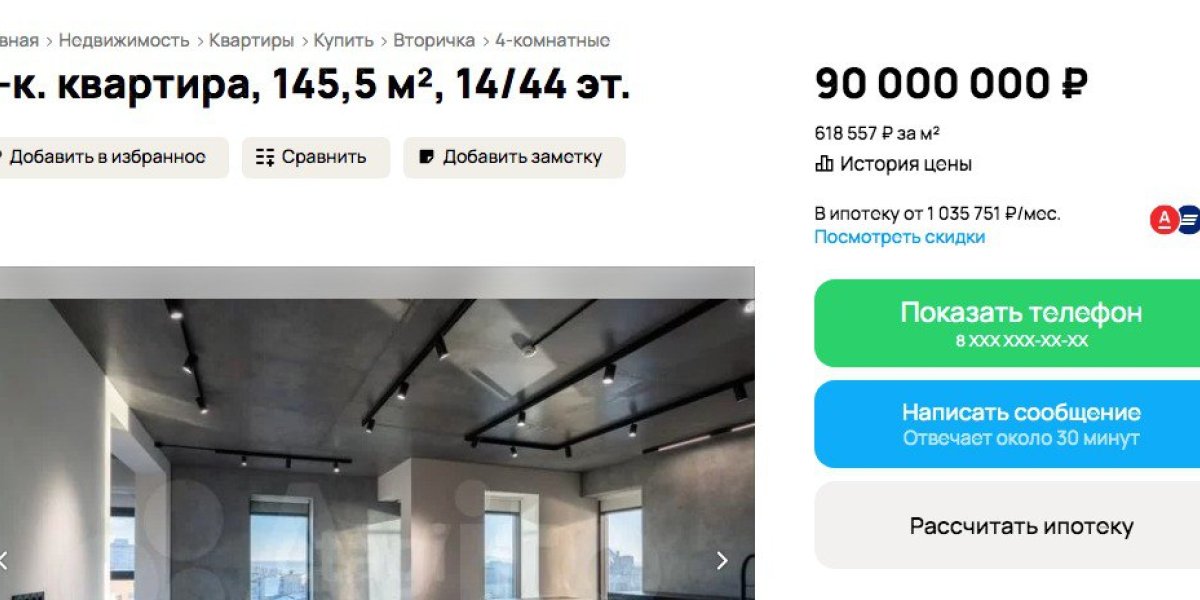Go to Квартиры breadcrumb category
This screenshot has height=600, width=1200.
point(251,41)
